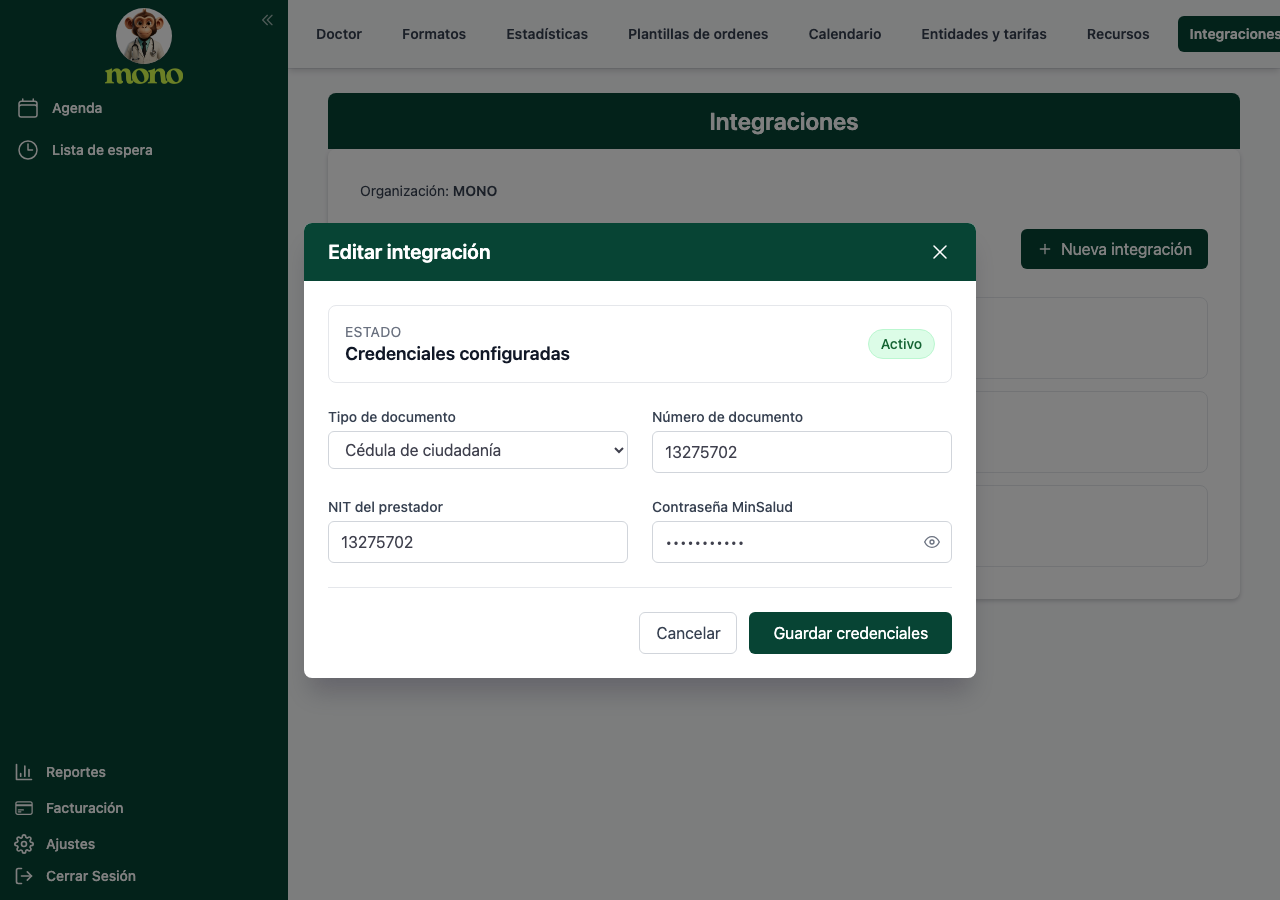This screenshot has width=1280, height=900.
Task: Open Tipo de documento dropdown
Action: pos(478,450)
